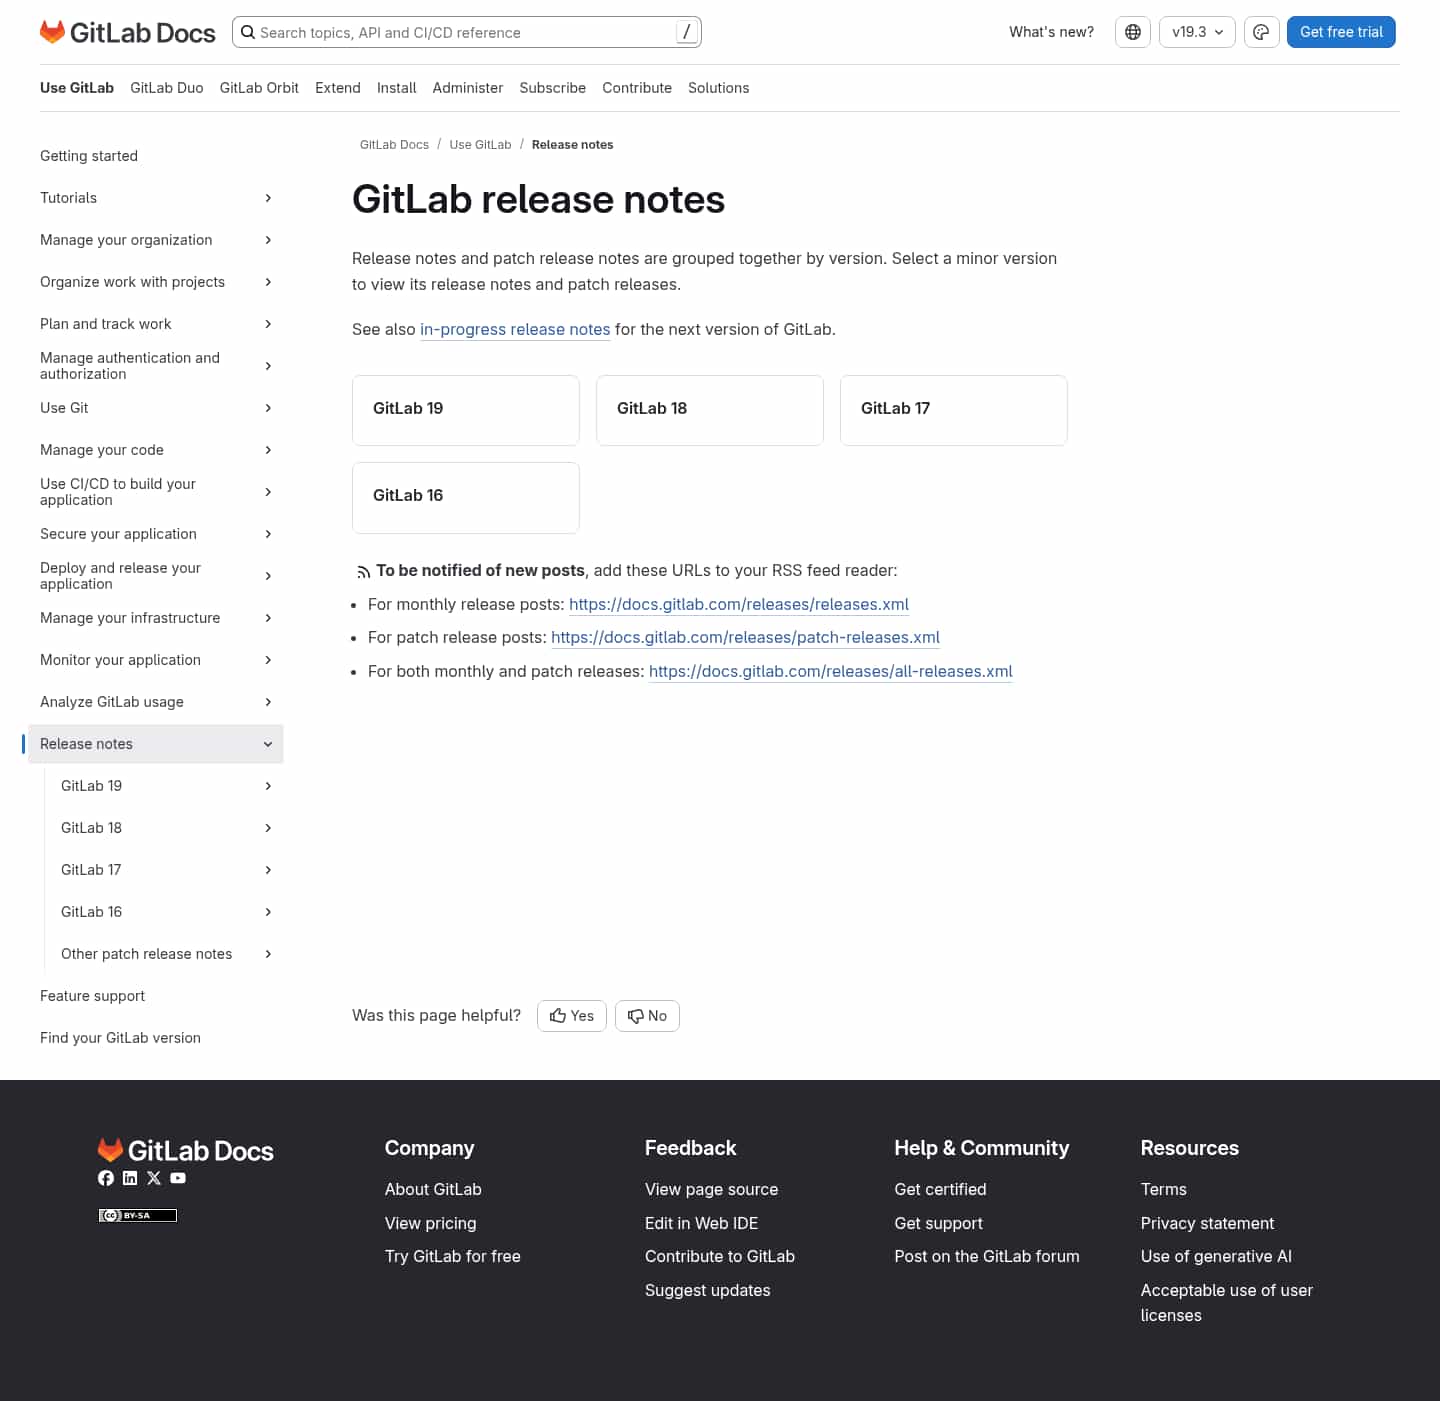Open the View page source footer link
The image size is (1440, 1401).
(x=711, y=1189)
